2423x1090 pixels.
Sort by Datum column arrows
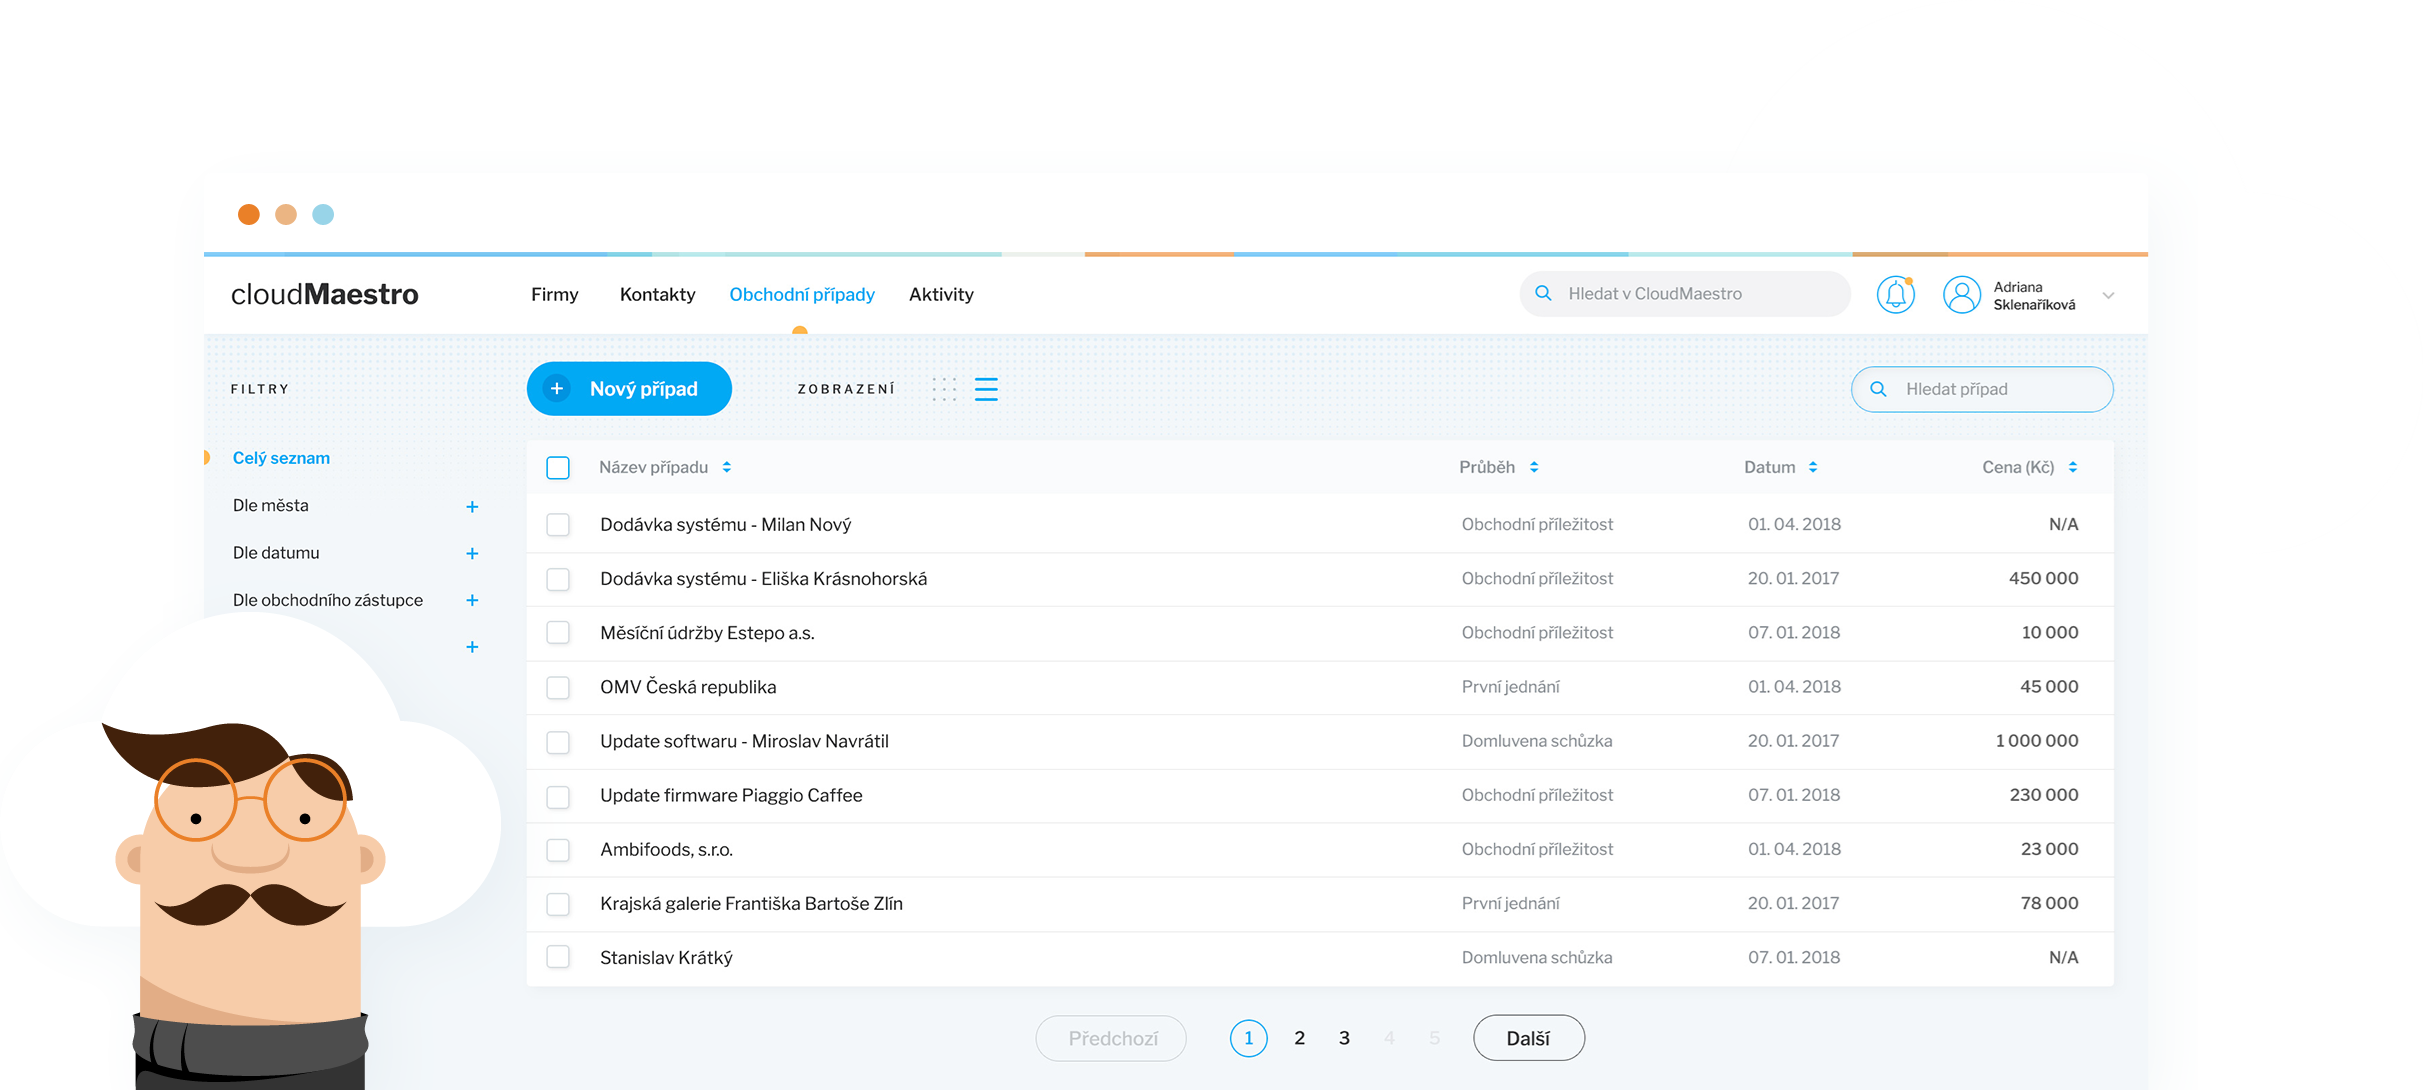tap(1813, 467)
